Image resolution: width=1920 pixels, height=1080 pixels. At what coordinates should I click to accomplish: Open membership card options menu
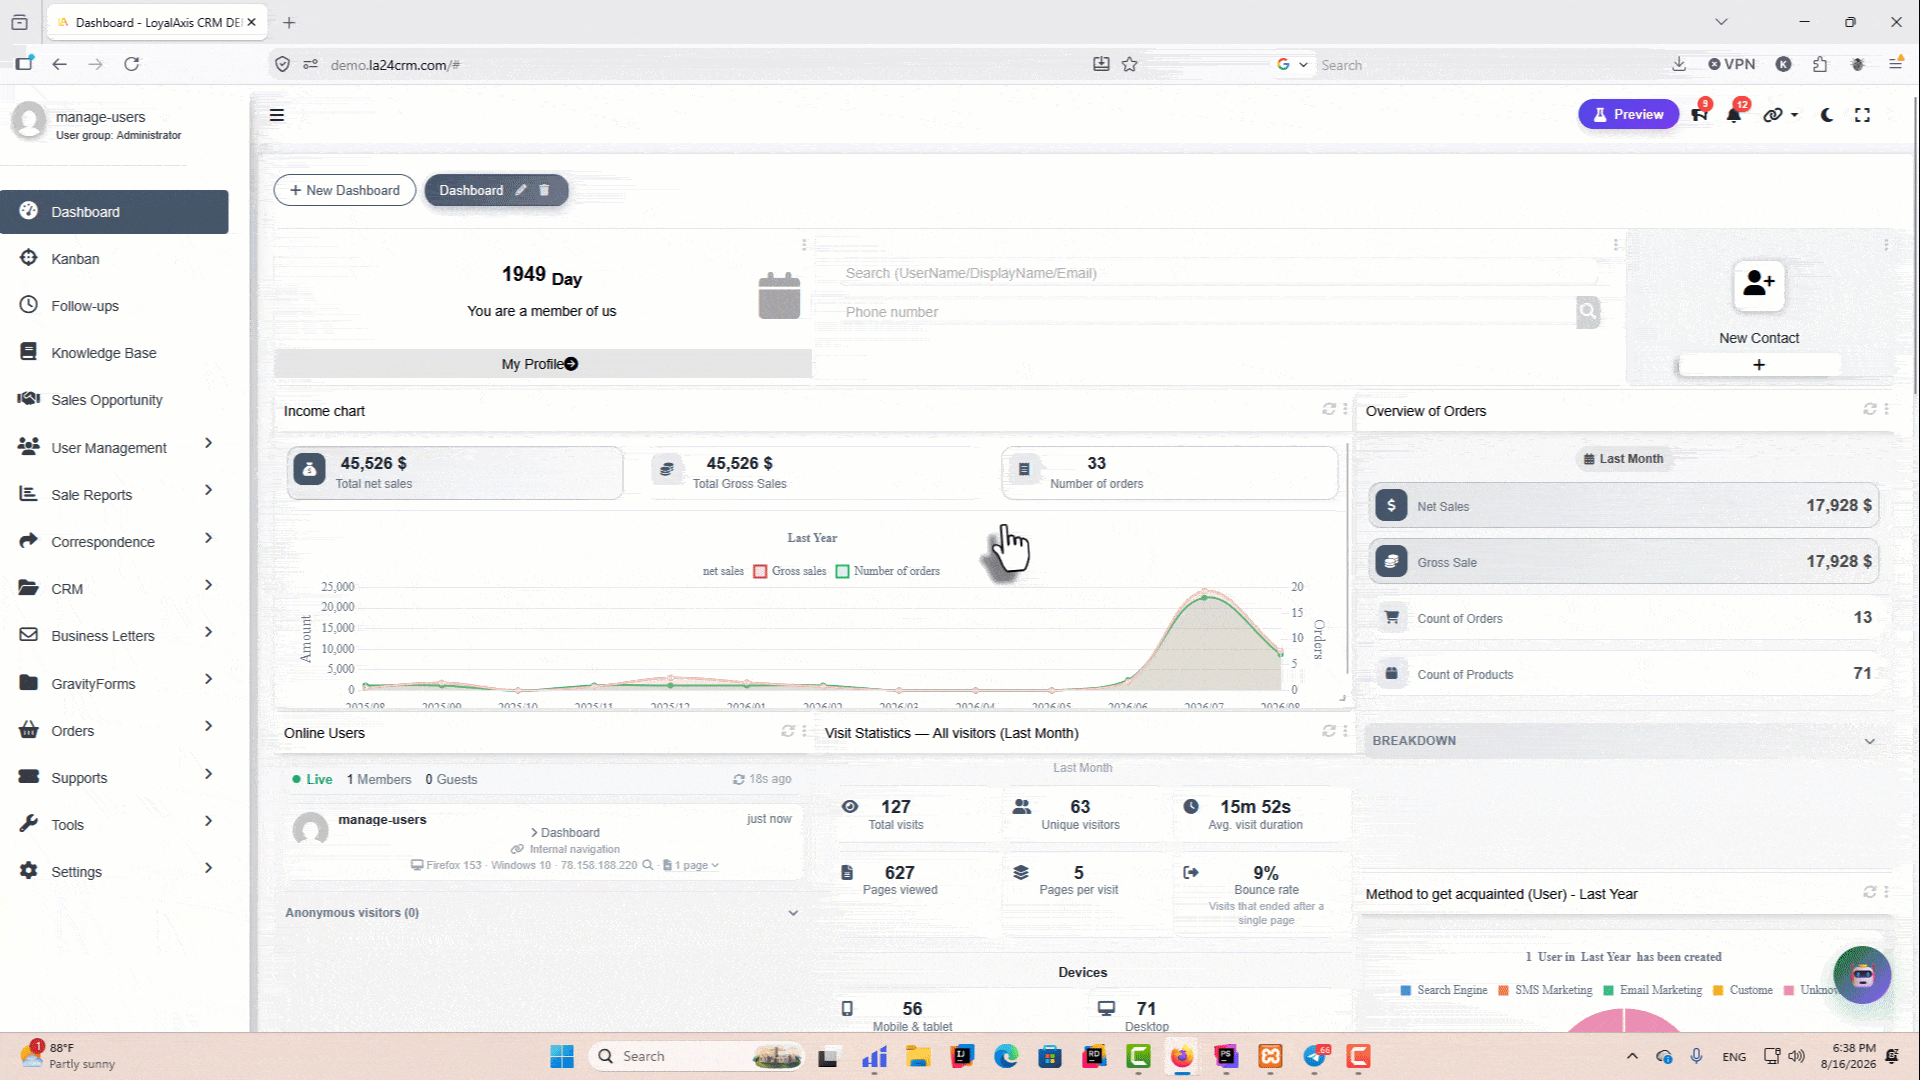(803, 245)
